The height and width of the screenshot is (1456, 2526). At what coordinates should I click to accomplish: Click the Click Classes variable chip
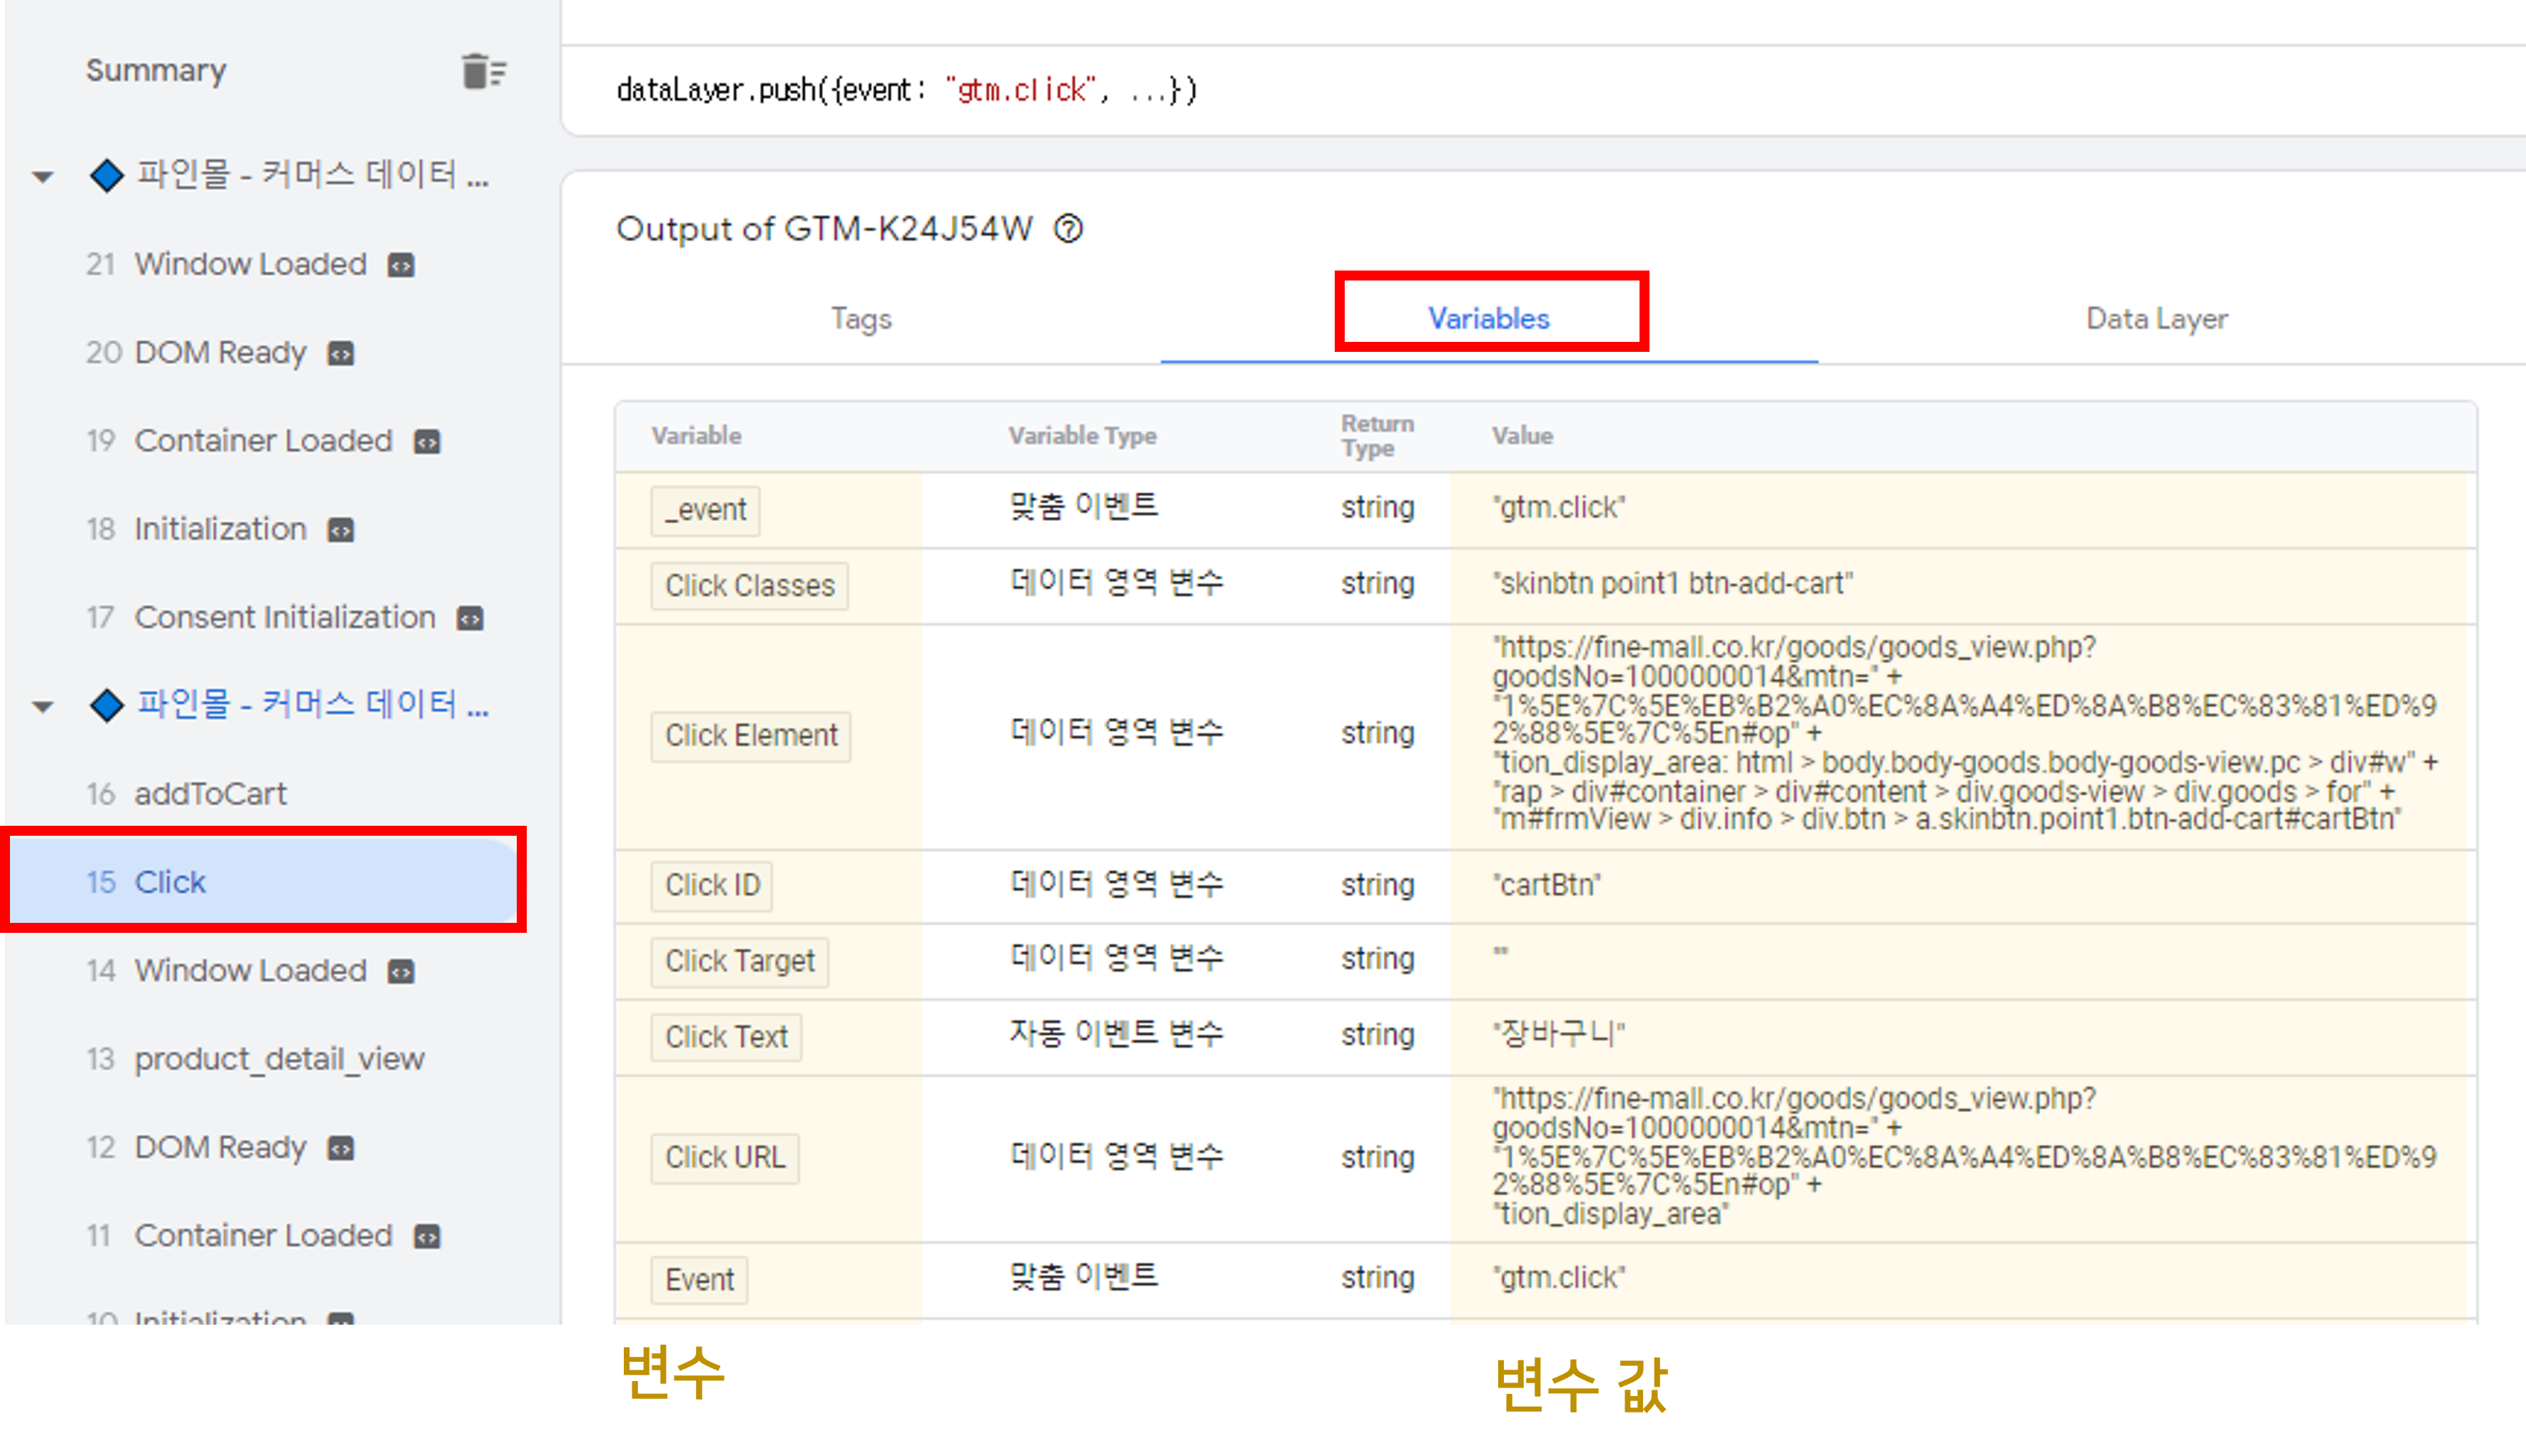[x=749, y=586]
